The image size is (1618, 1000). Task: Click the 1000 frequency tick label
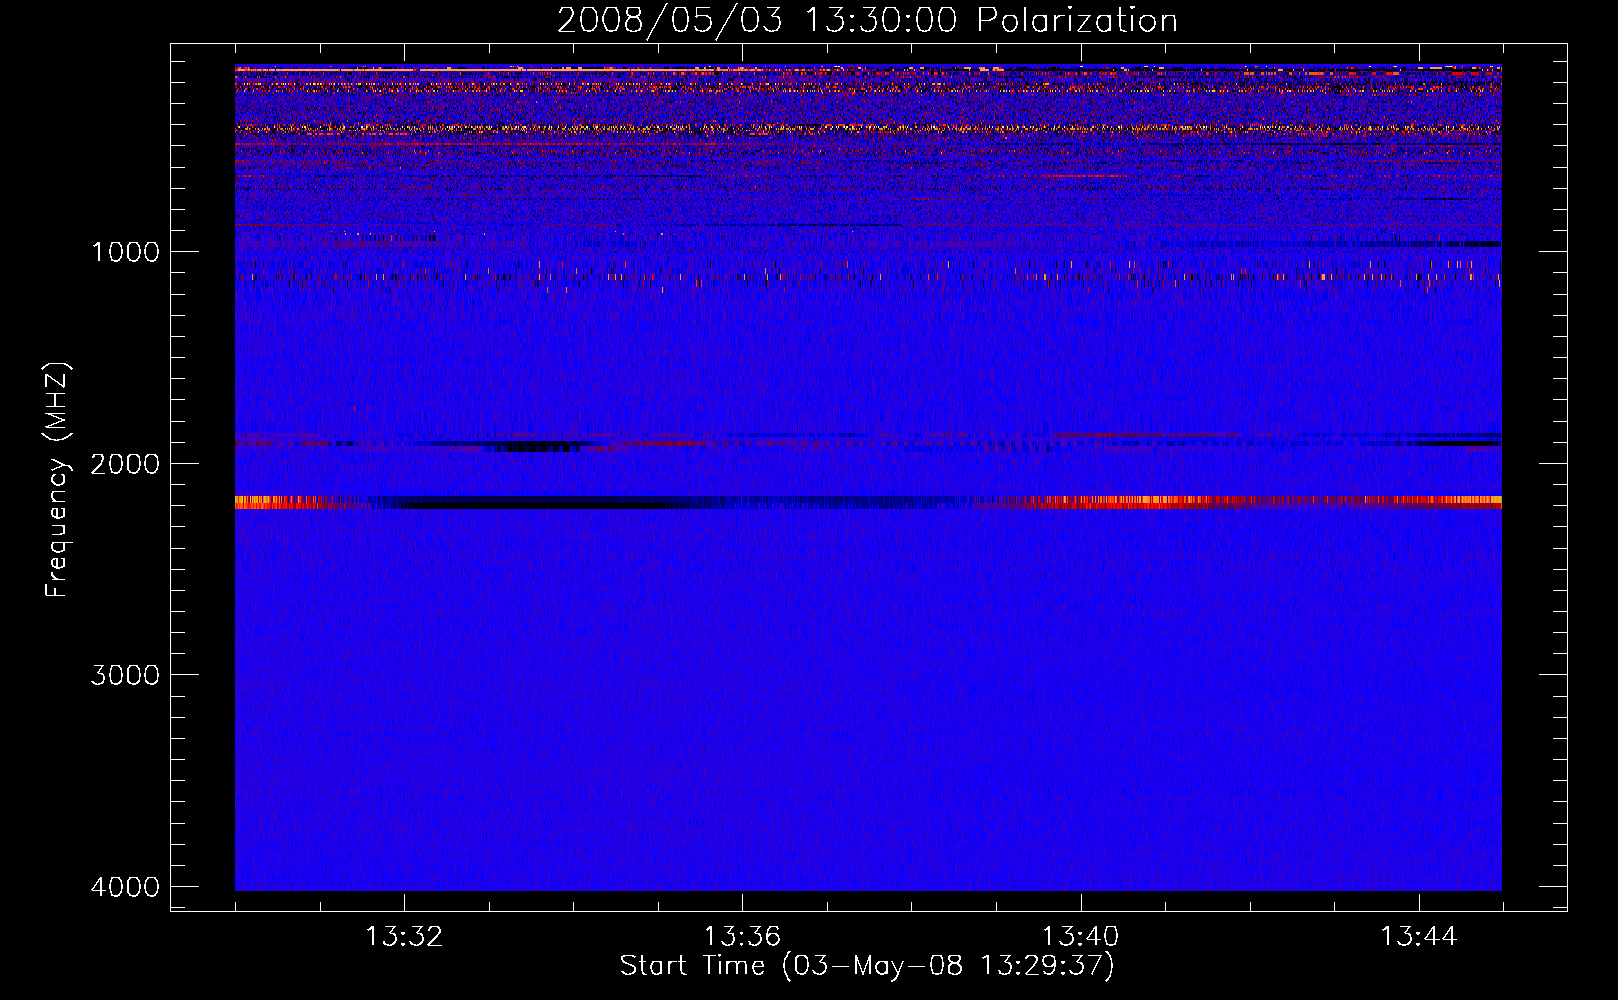pos(125,251)
